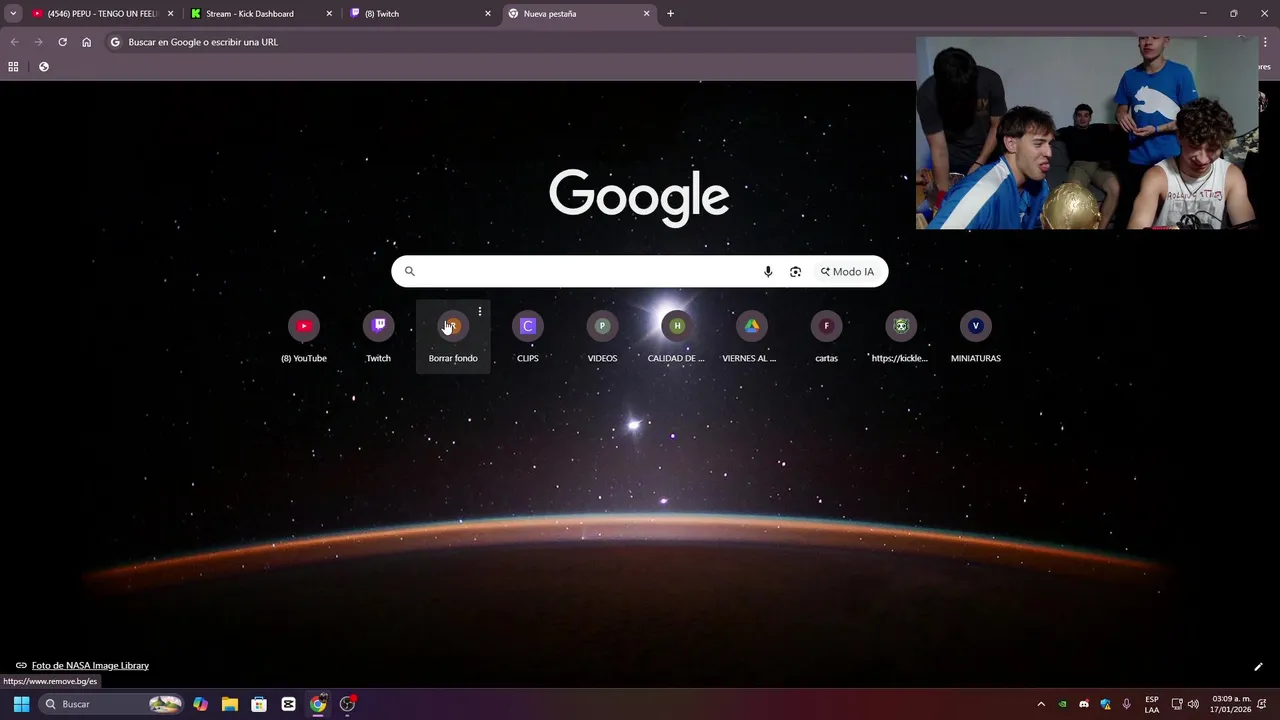
Task: Expand the tab search dropdown
Action: click(x=13, y=14)
